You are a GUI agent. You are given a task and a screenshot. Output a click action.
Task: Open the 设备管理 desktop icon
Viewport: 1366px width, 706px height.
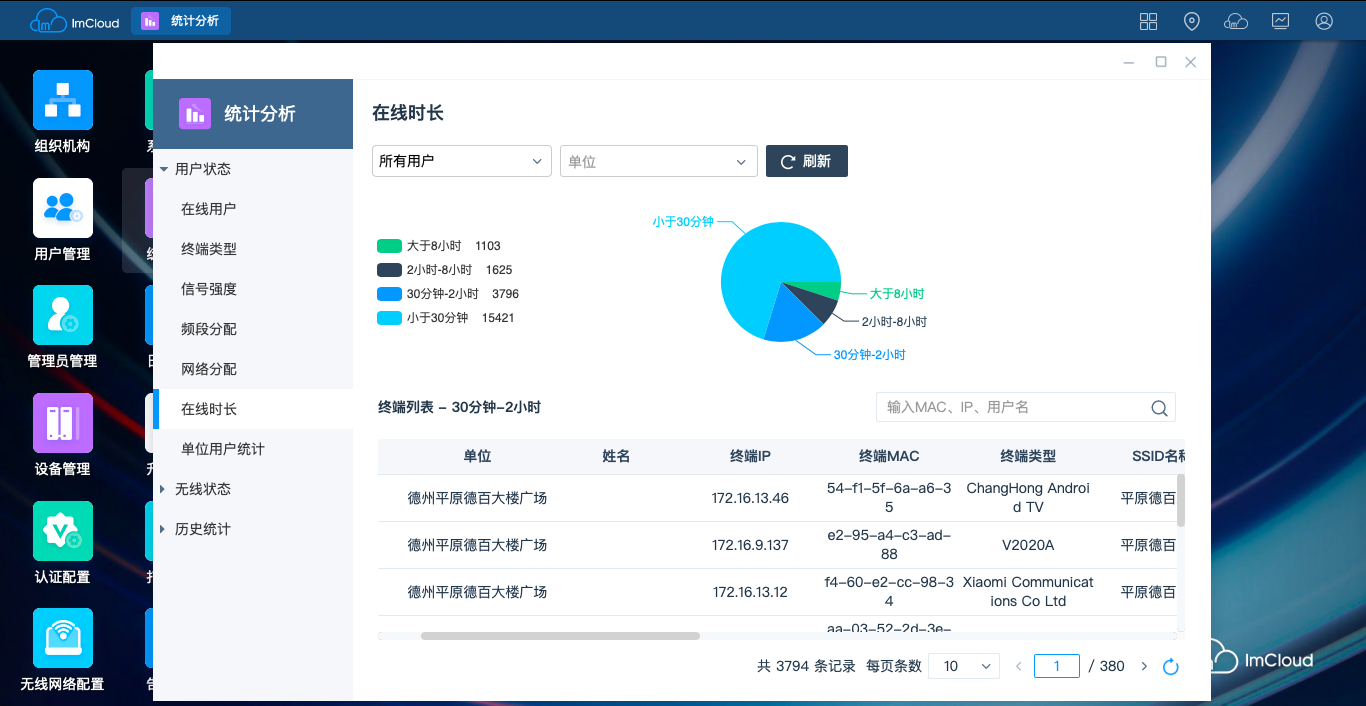(63, 424)
